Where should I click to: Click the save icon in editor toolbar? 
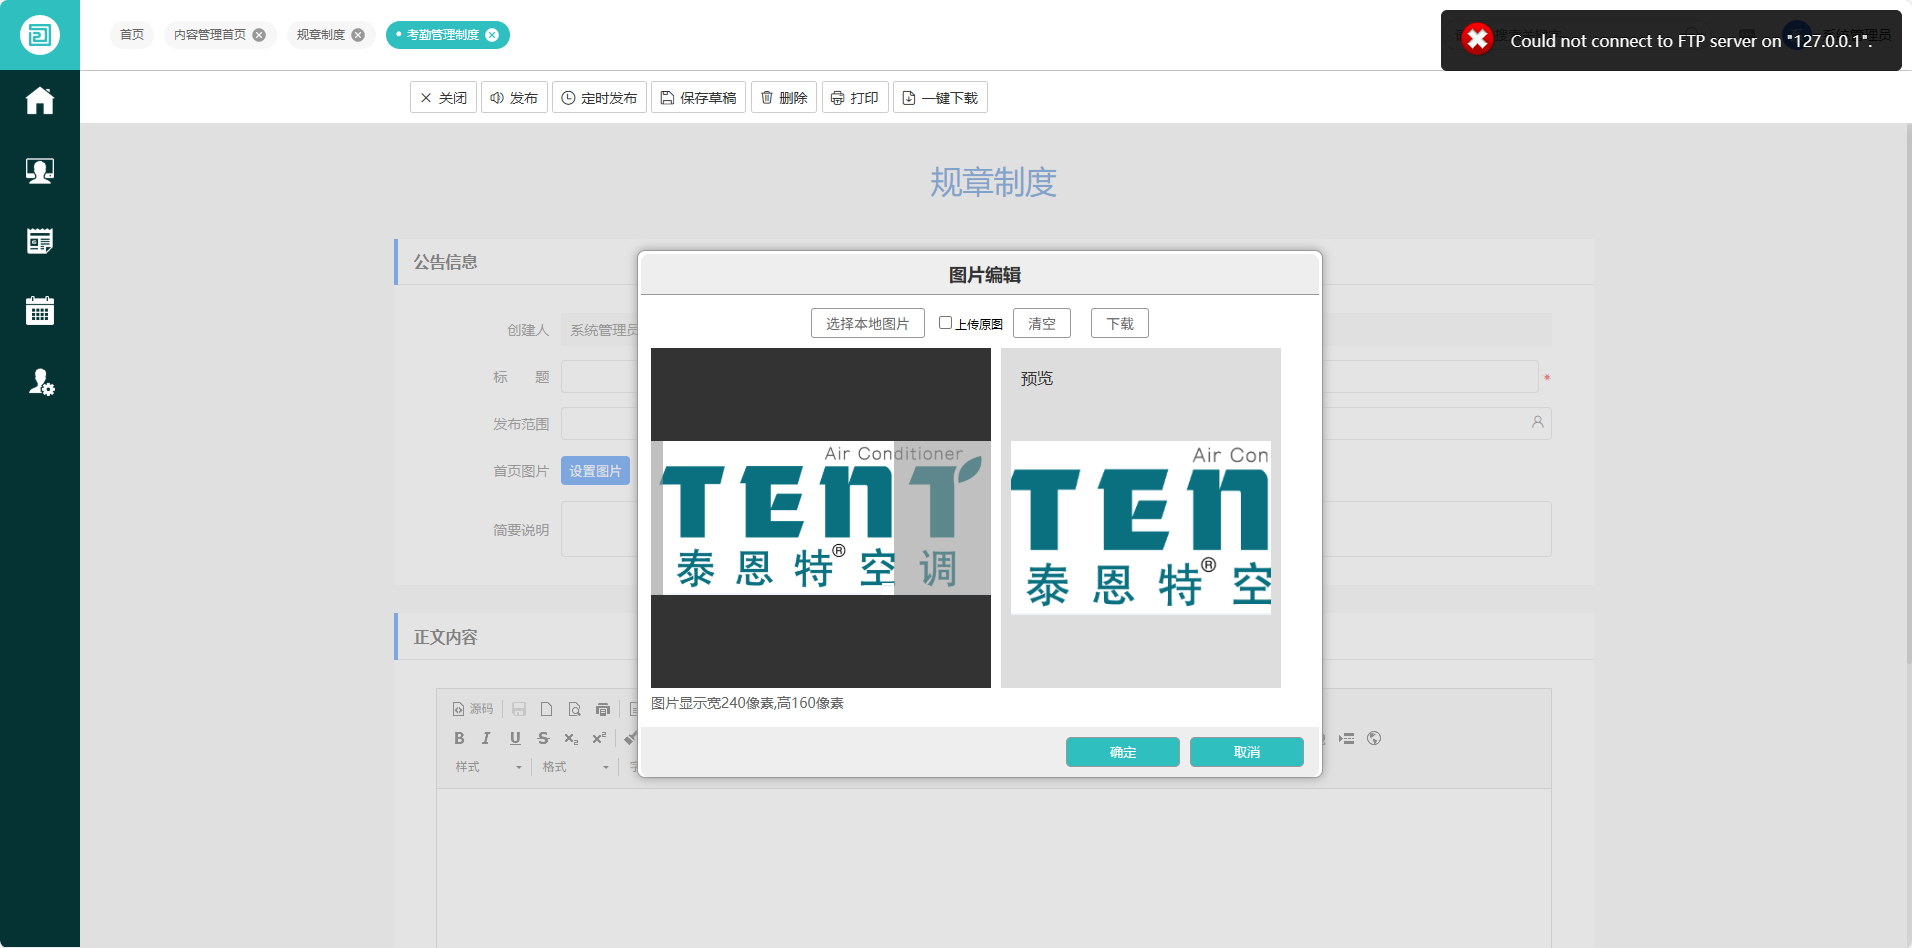coord(519,709)
